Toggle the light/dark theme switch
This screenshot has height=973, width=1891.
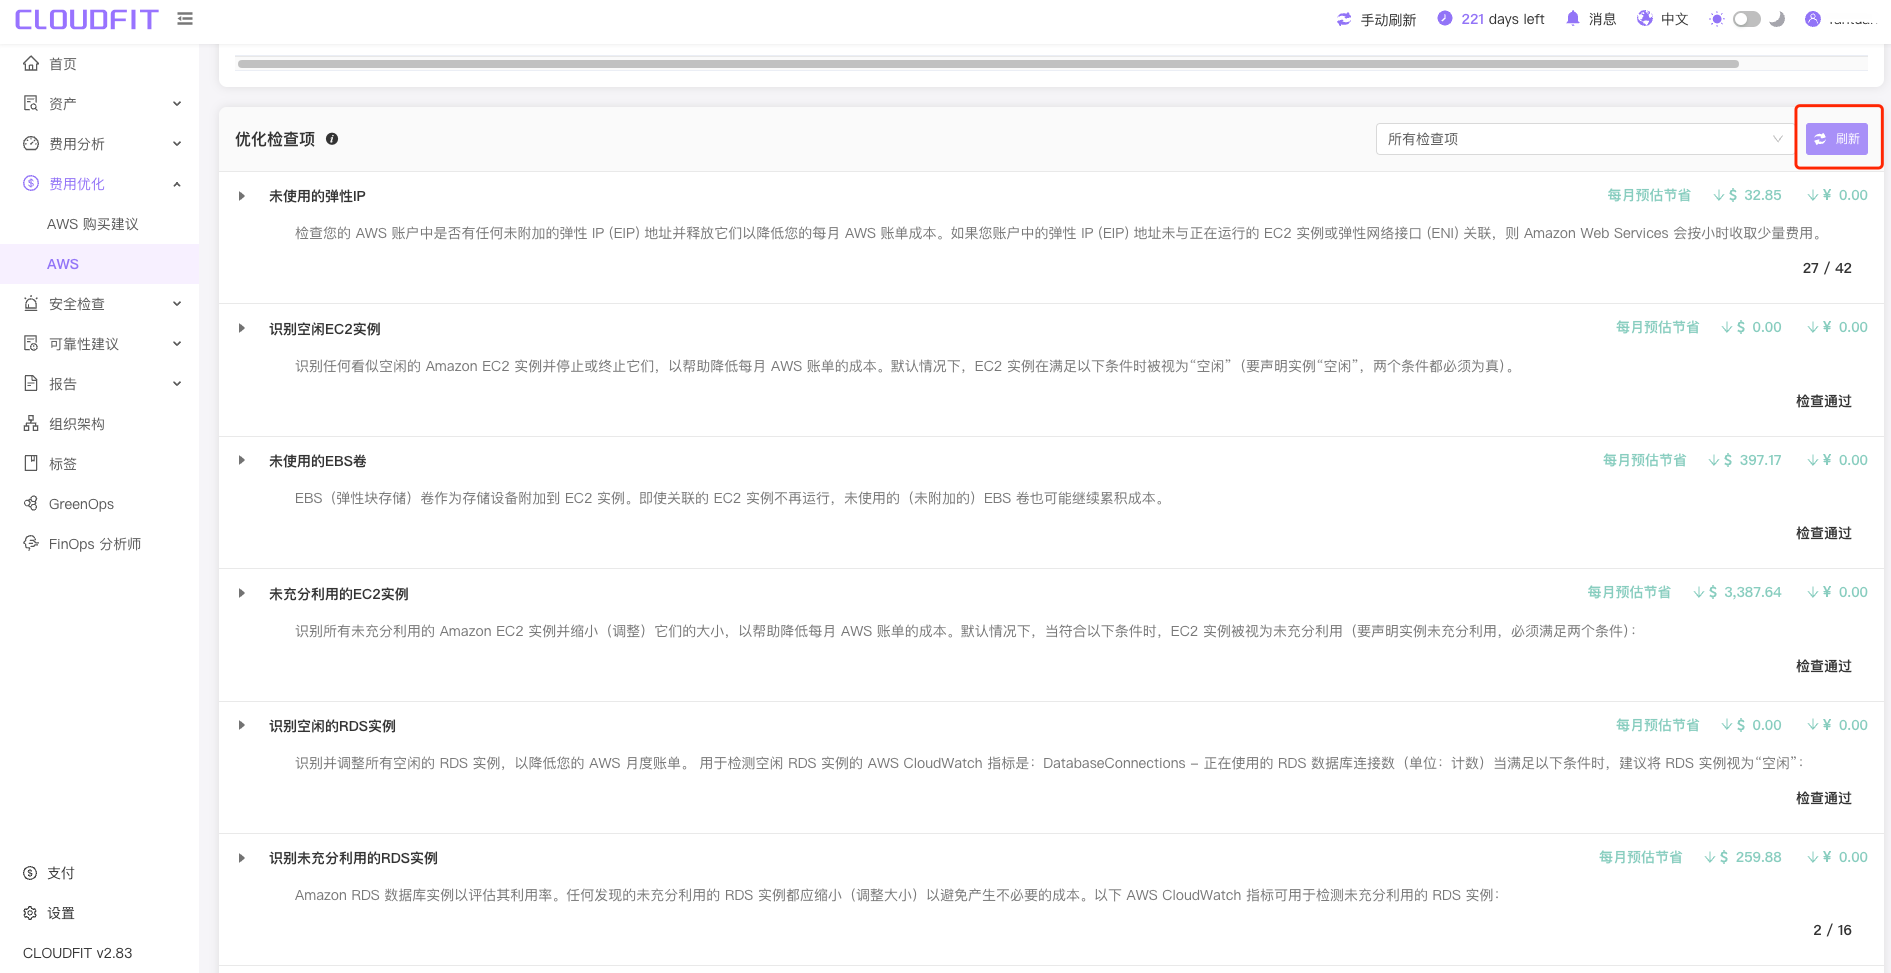(1747, 19)
